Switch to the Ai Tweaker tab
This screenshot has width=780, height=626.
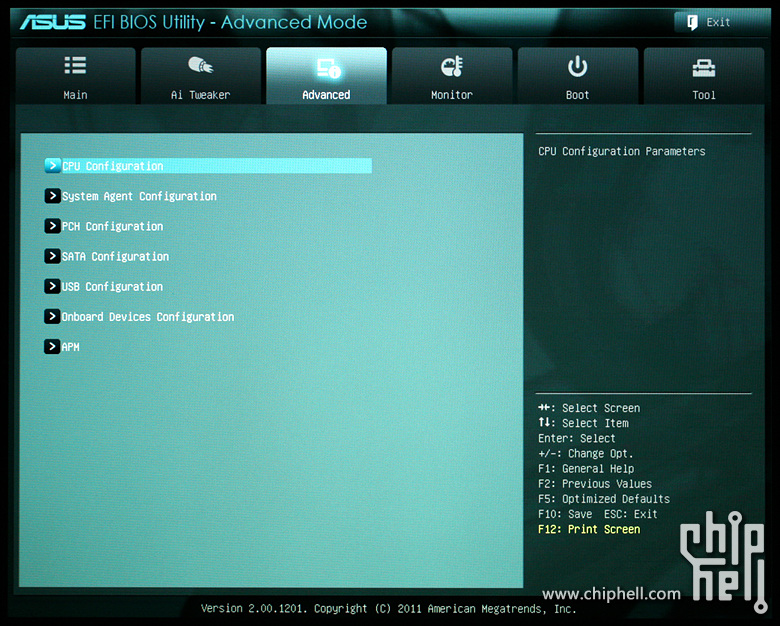point(201,76)
